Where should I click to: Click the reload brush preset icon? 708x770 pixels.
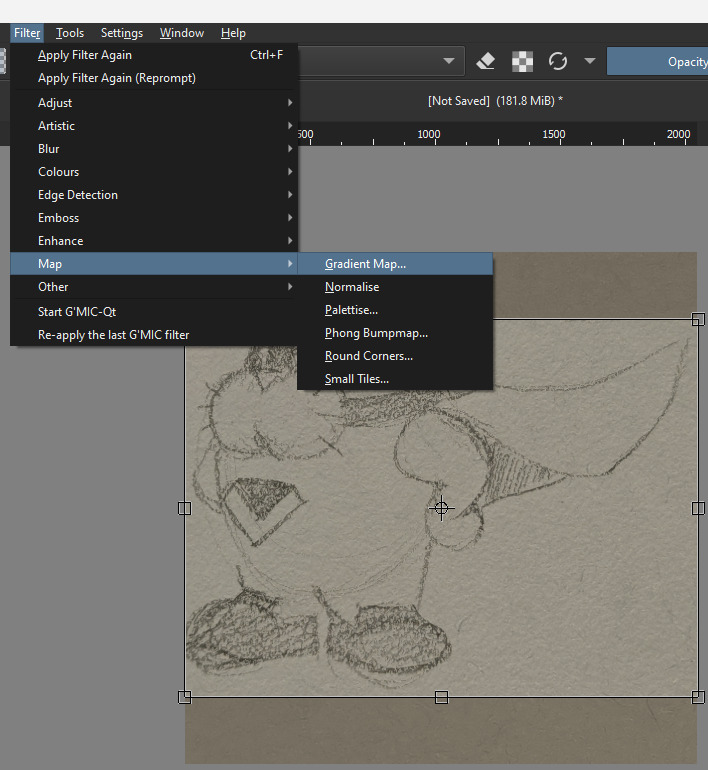click(558, 61)
